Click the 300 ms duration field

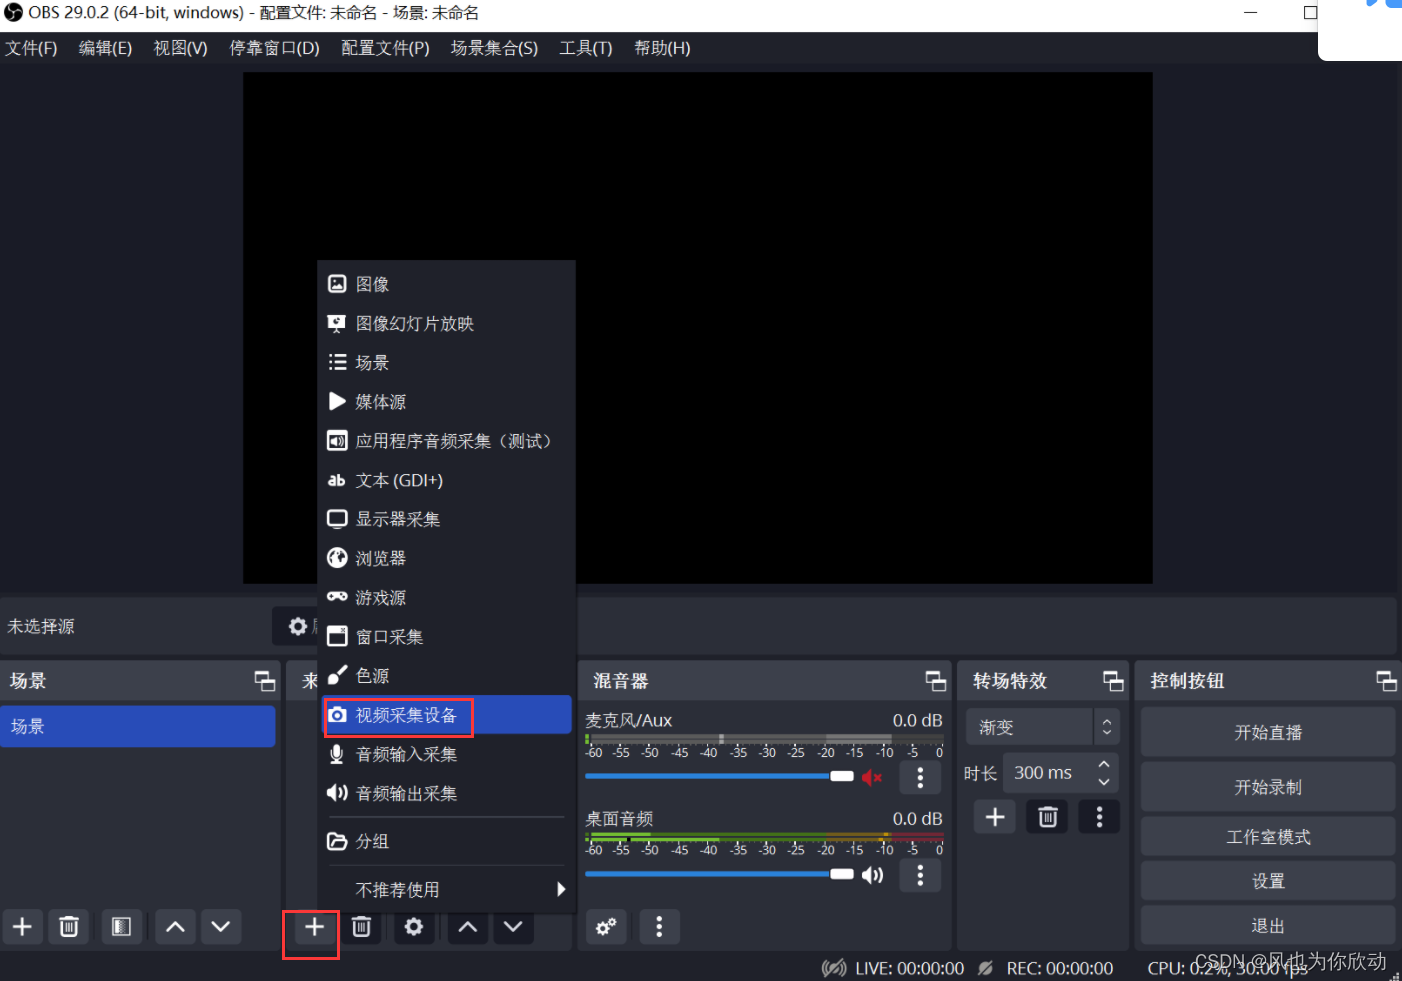[1048, 773]
